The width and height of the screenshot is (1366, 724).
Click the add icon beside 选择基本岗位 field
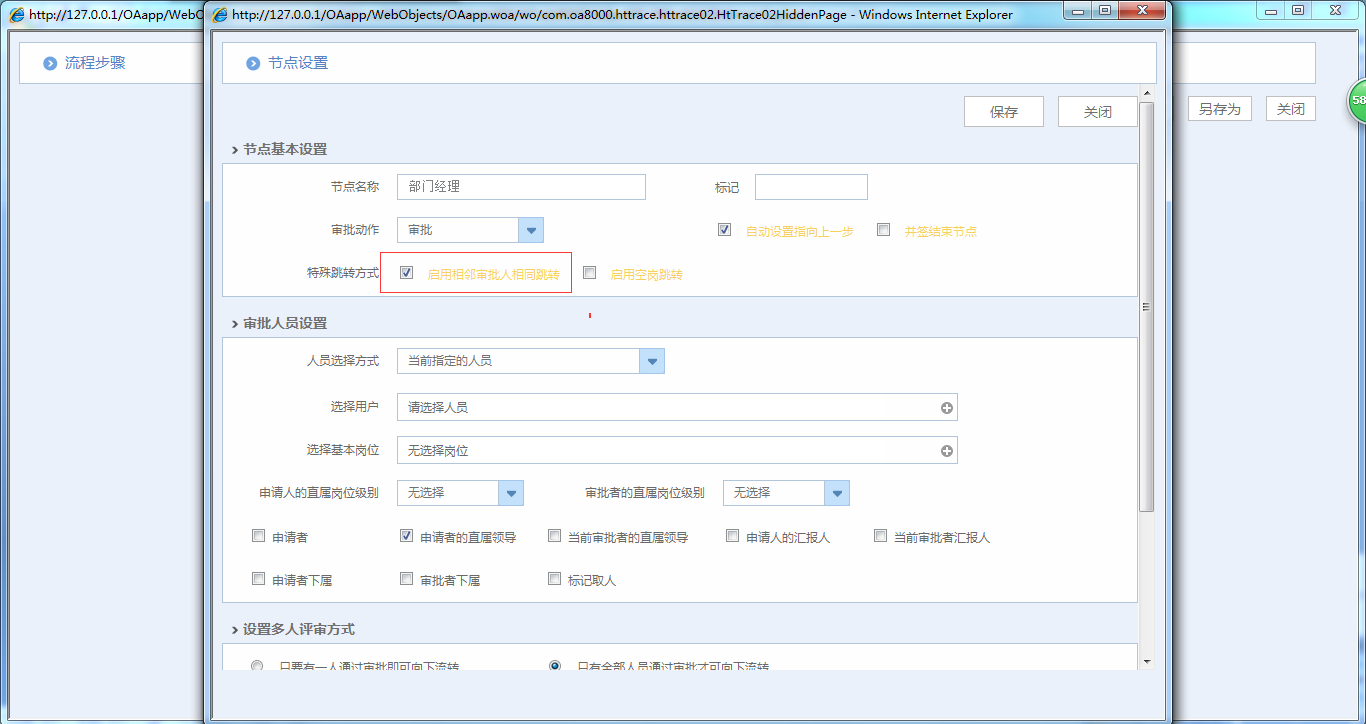click(946, 450)
